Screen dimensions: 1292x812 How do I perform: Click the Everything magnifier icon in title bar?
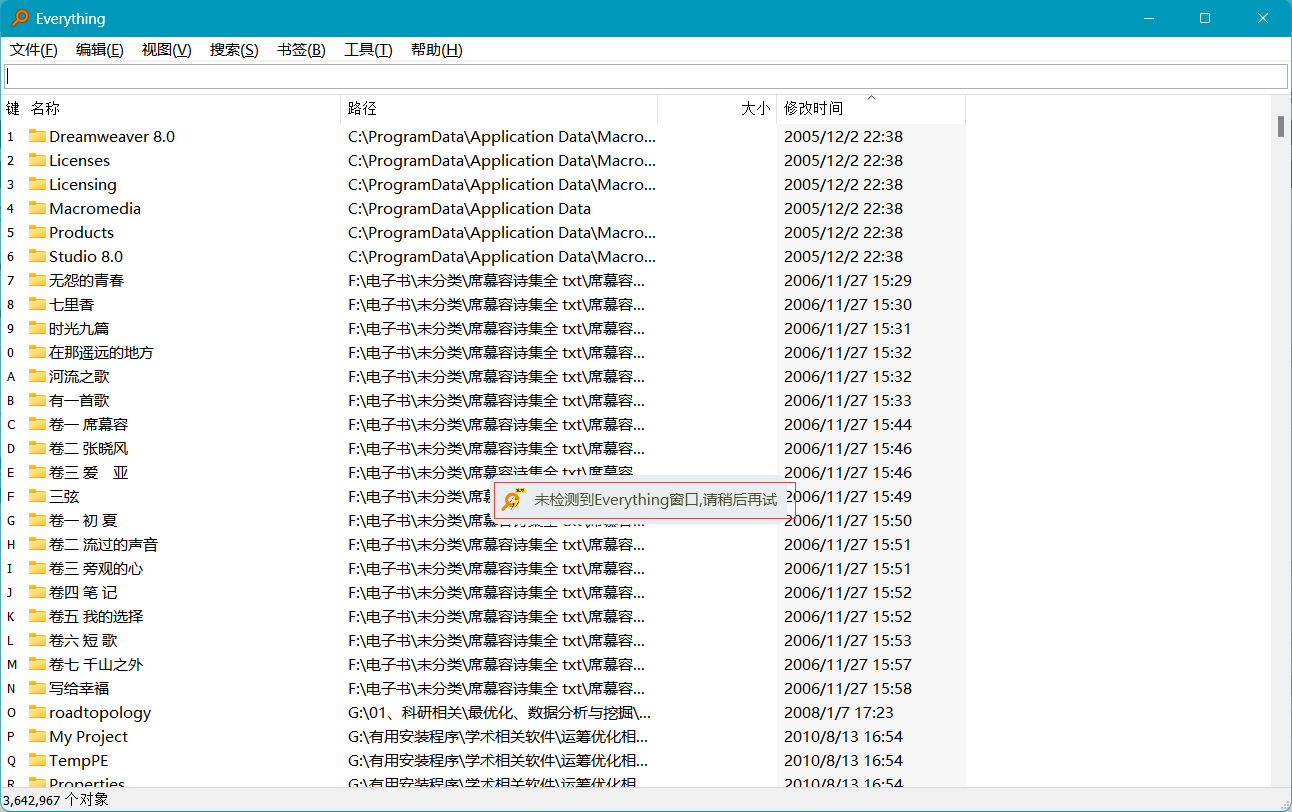(19, 18)
